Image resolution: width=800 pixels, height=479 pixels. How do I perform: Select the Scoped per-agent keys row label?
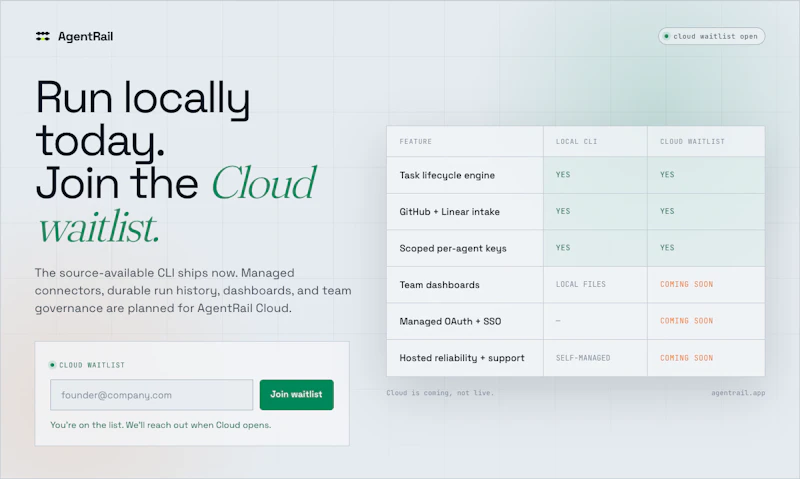coord(453,248)
